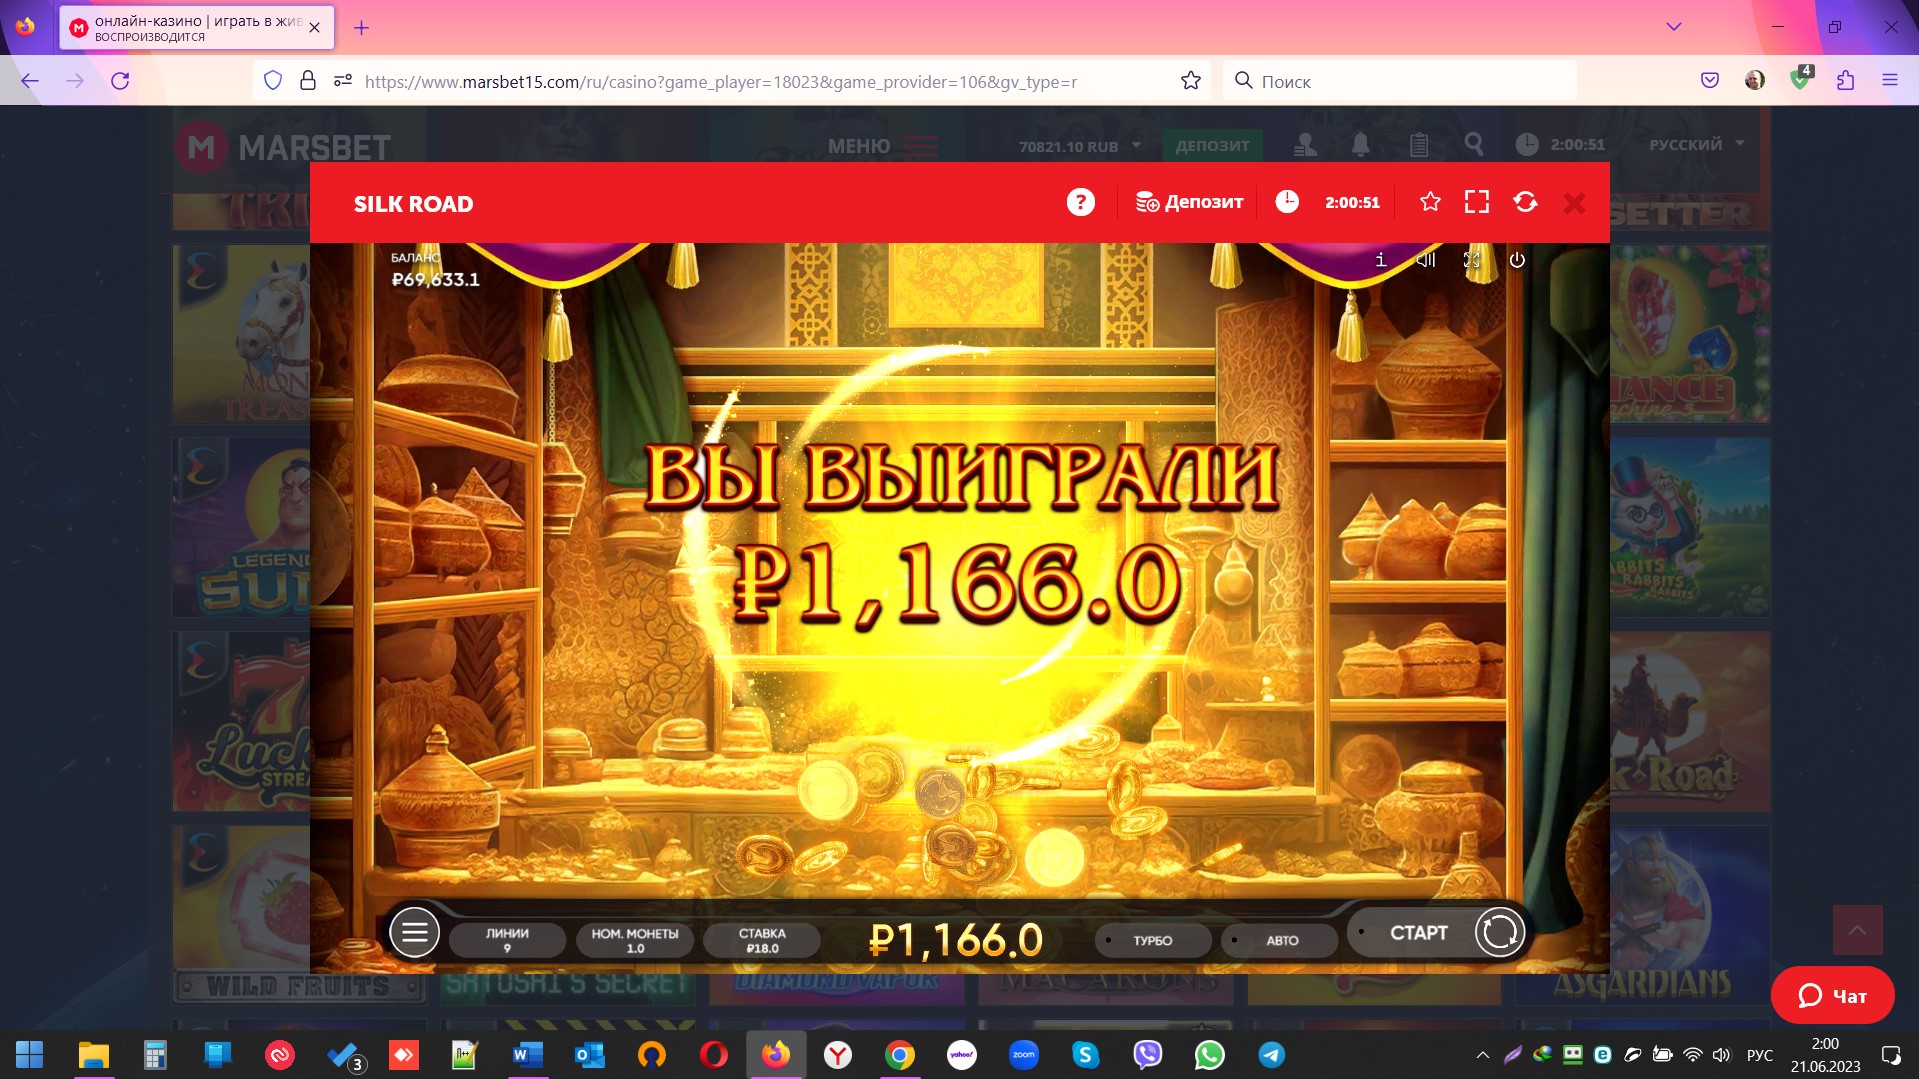Bookmark this page with the star
Screen dimensions: 1919x1079
point(1190,81)
